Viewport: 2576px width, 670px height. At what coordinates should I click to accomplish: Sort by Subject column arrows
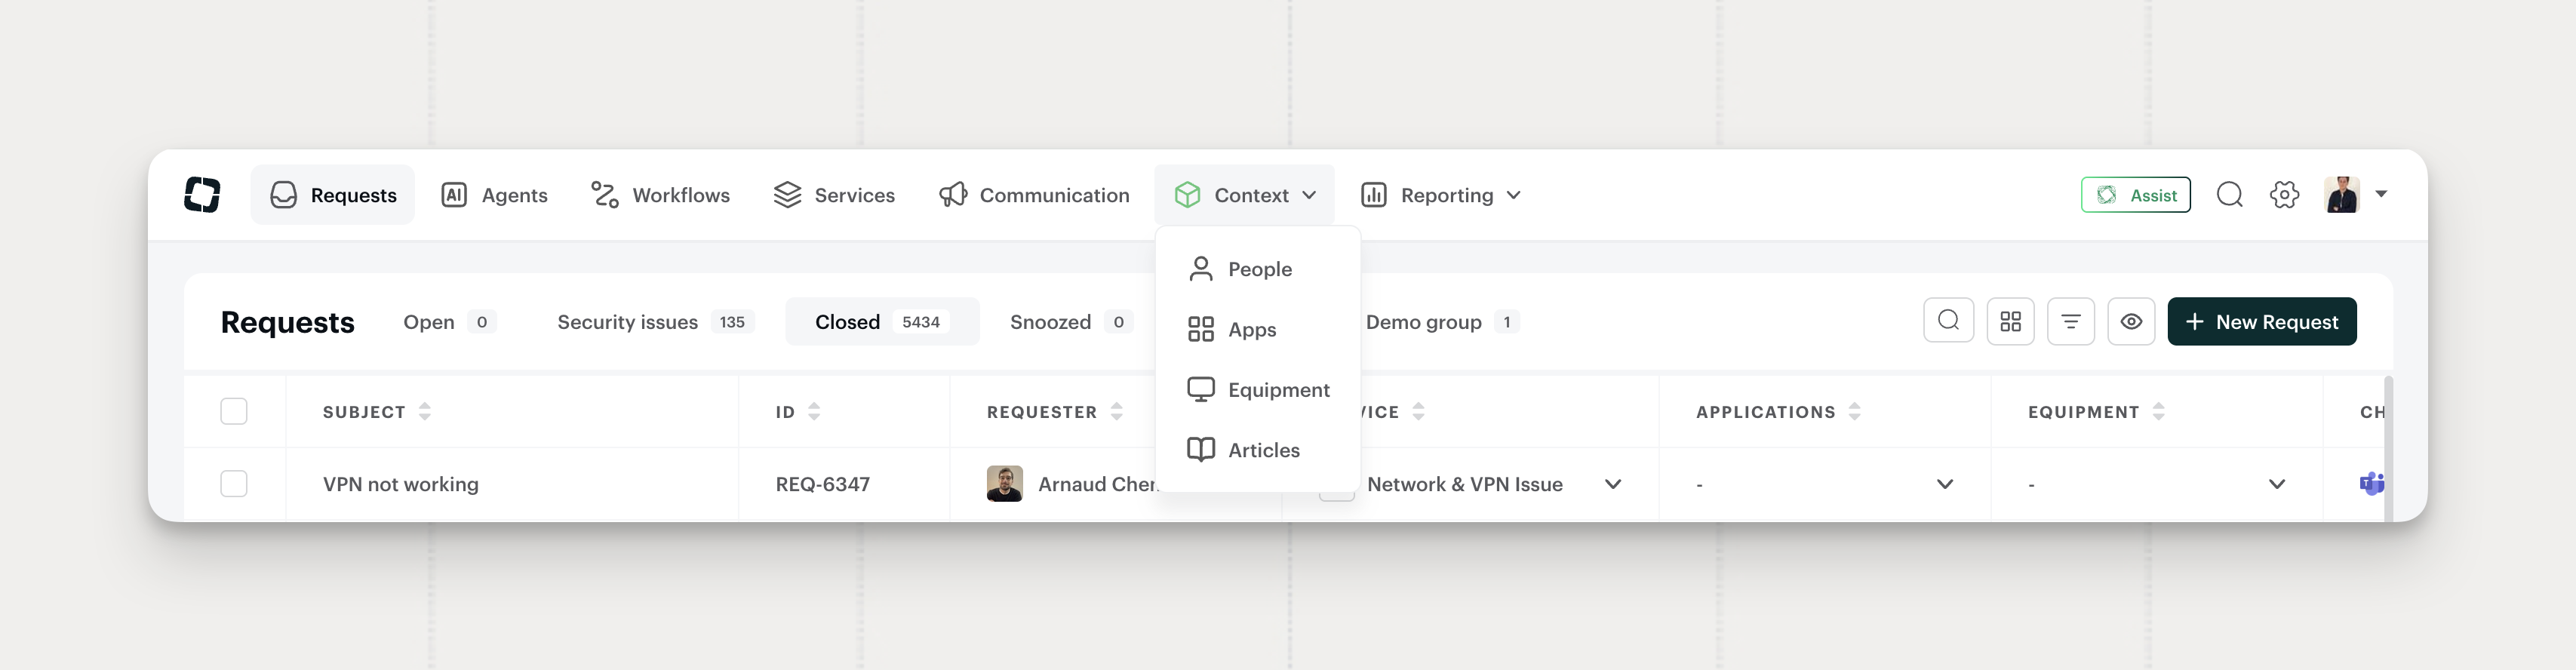pos(425,411)
